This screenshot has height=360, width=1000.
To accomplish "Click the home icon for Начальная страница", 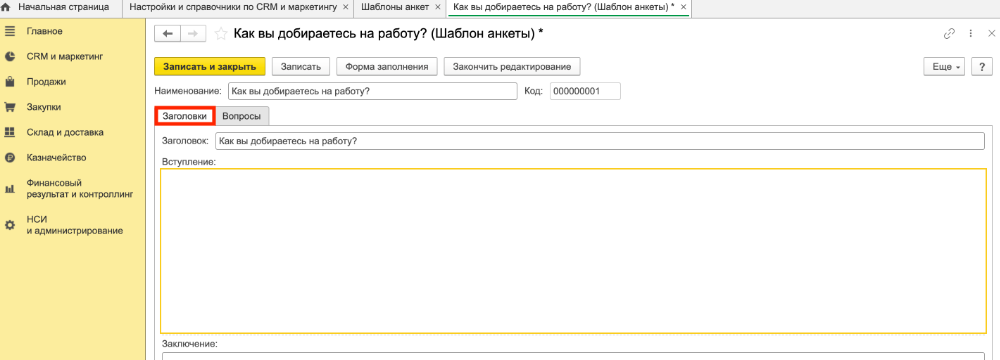I will click(9, 8).
